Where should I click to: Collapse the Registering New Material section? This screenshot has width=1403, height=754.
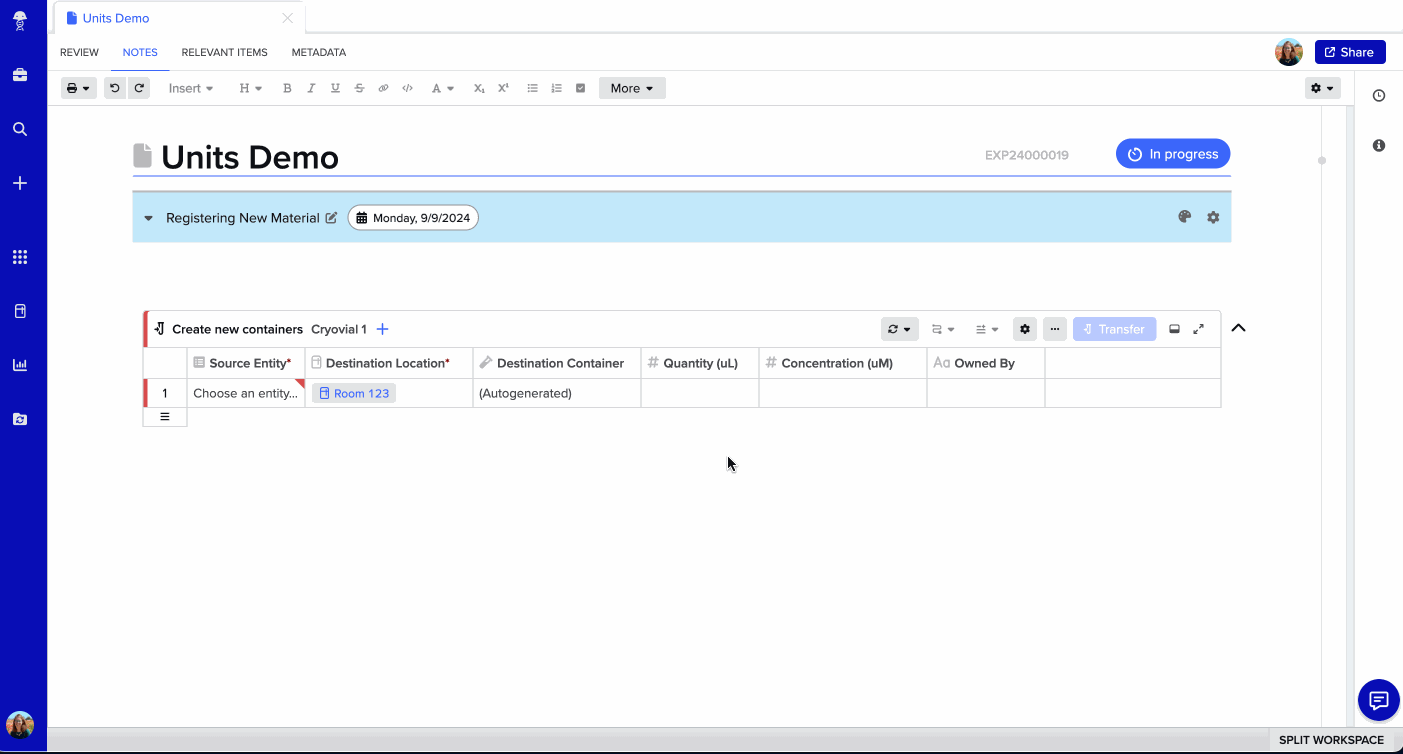click(x=148, y=218)
